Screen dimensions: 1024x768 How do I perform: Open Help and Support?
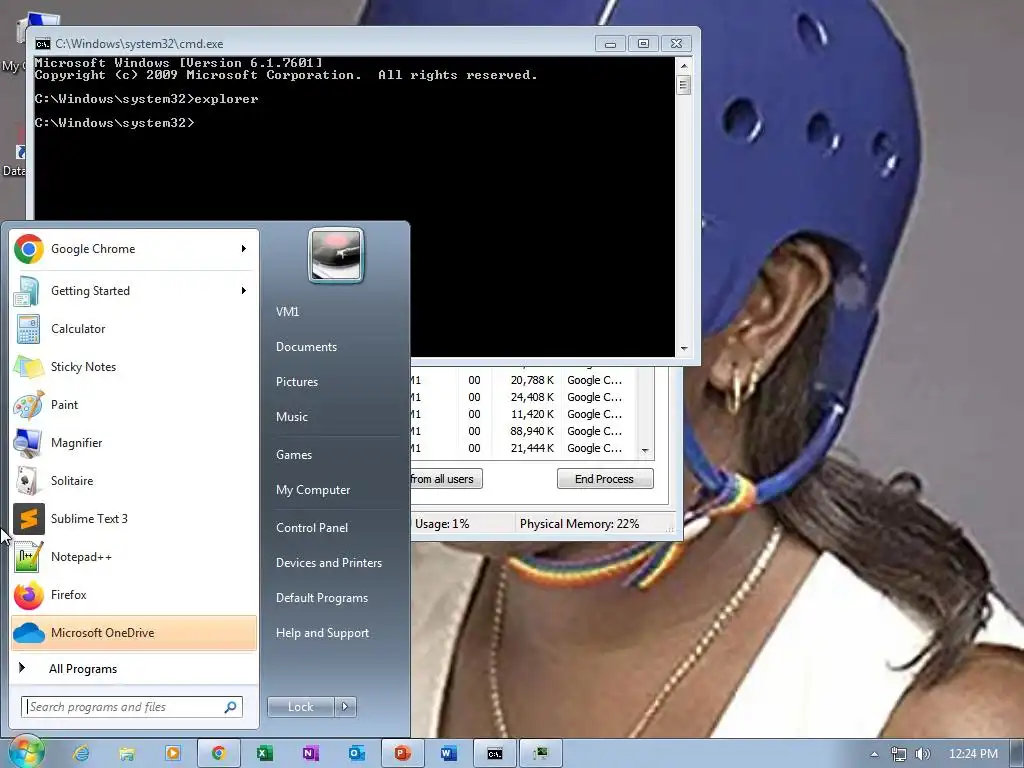pyautogui.click(x=322, y=633)
